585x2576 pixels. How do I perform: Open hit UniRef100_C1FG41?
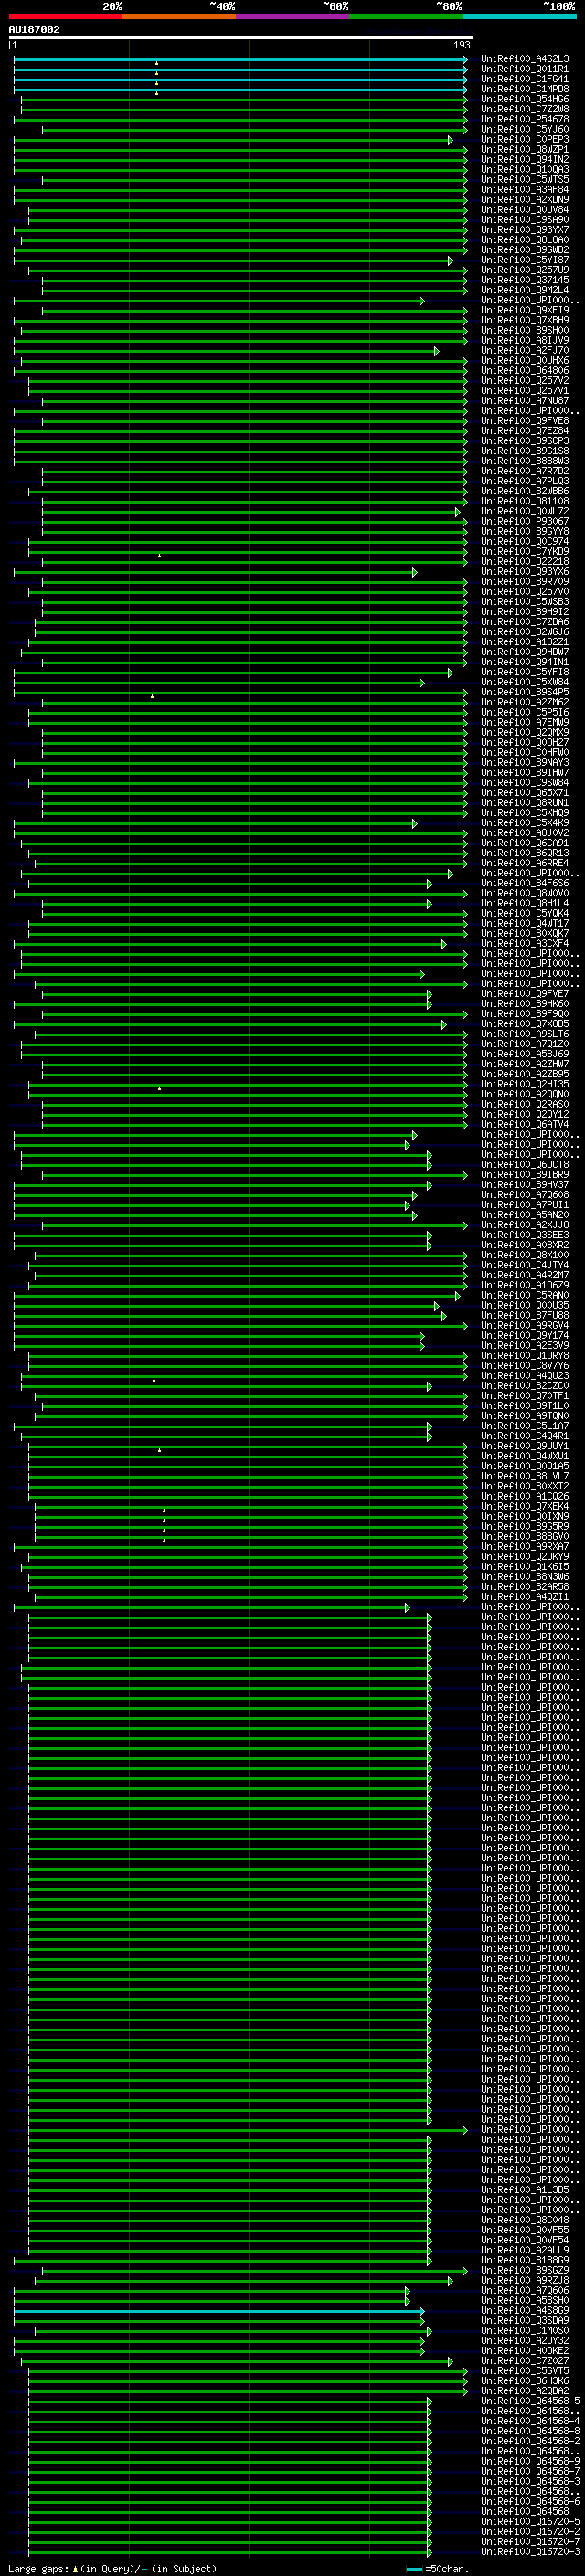coord(525,79)
